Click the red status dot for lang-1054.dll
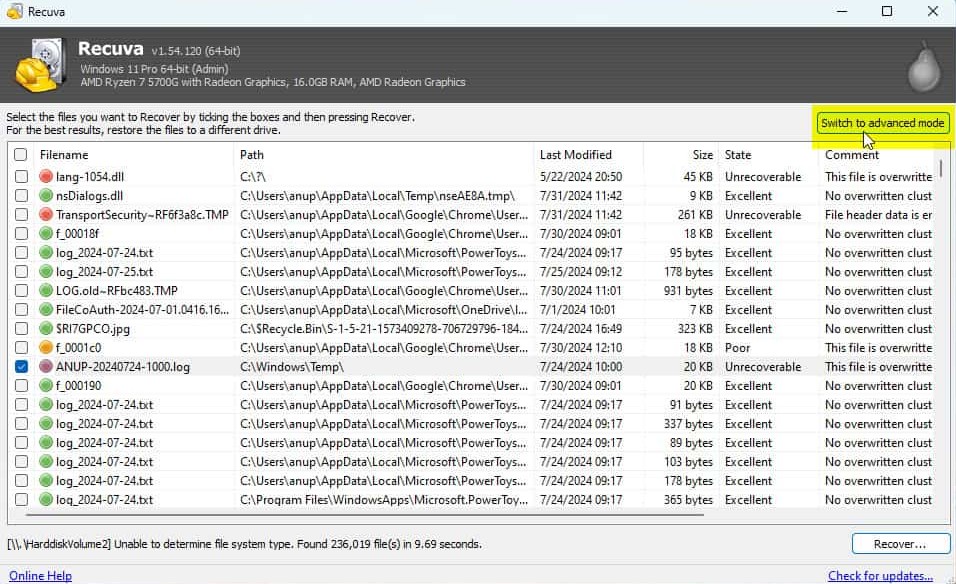This screenshot has width=956, height=584. [46, 177]
